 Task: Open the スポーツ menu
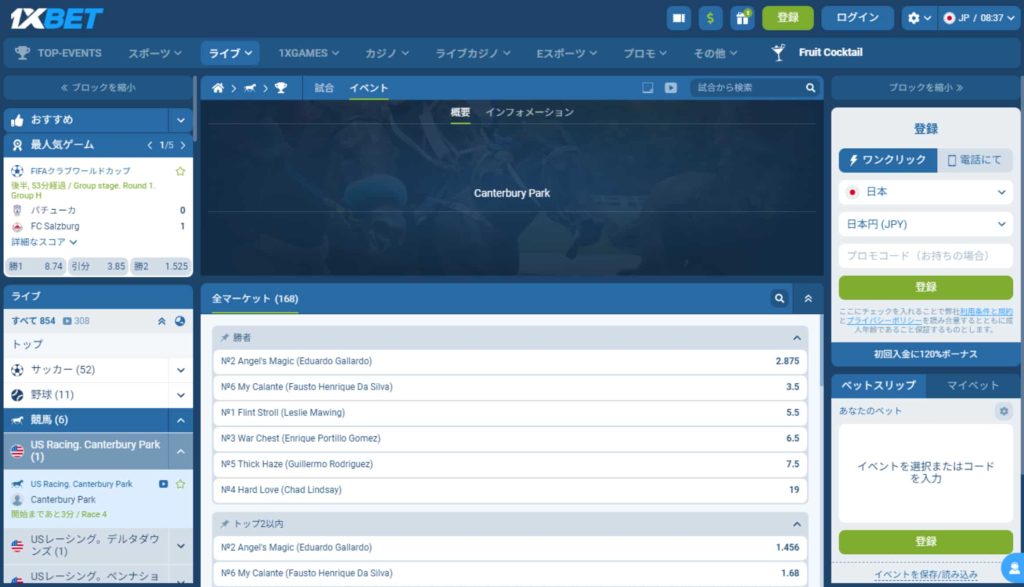pyautogui.click(x=155, y=53)
